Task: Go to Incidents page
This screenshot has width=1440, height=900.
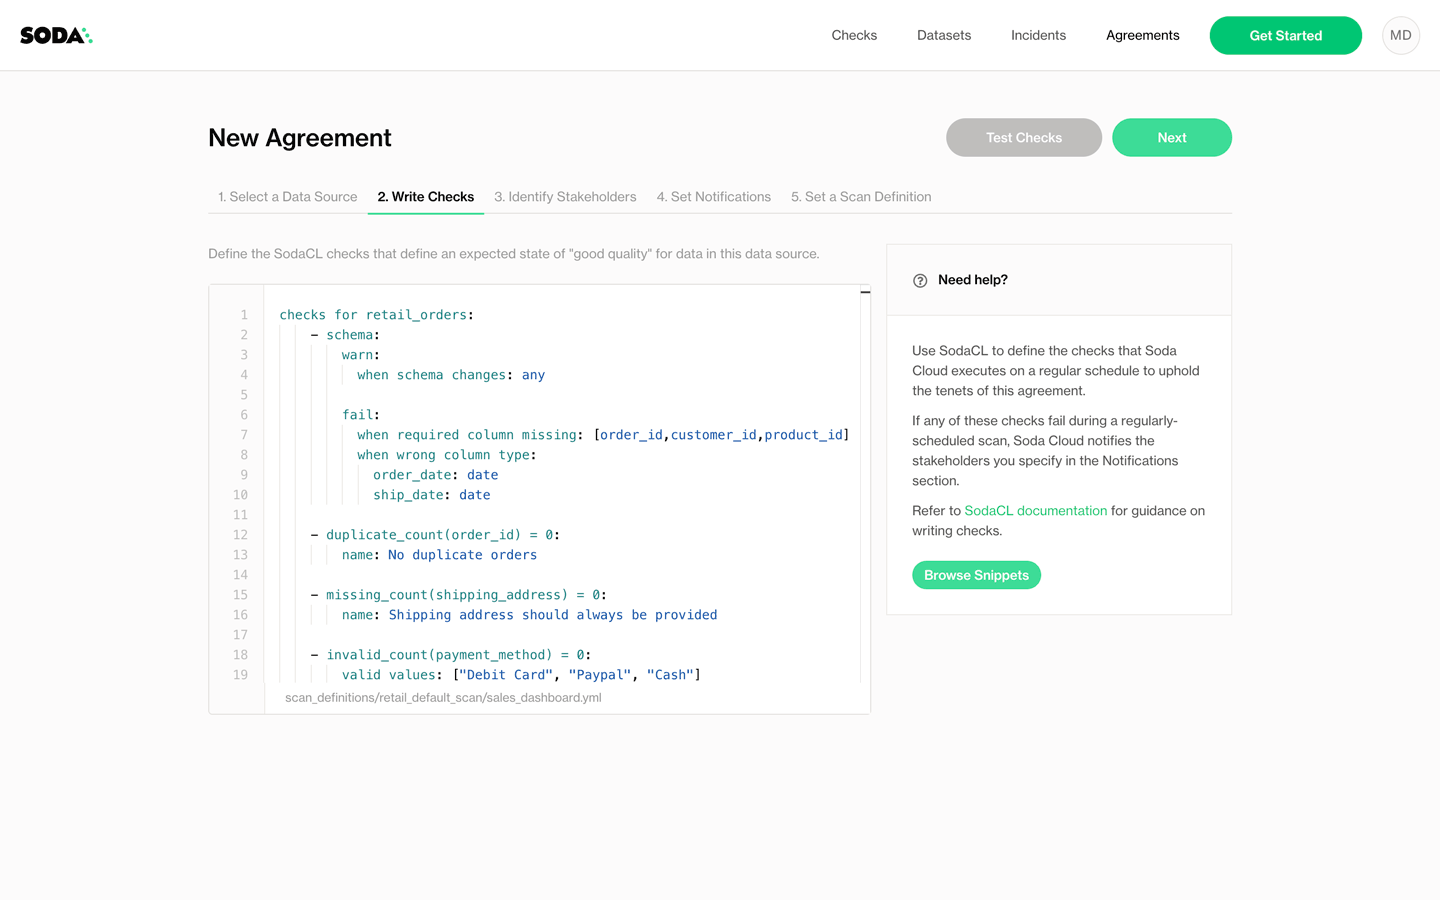Action: pyautogui.click(x=1038, y=35)
